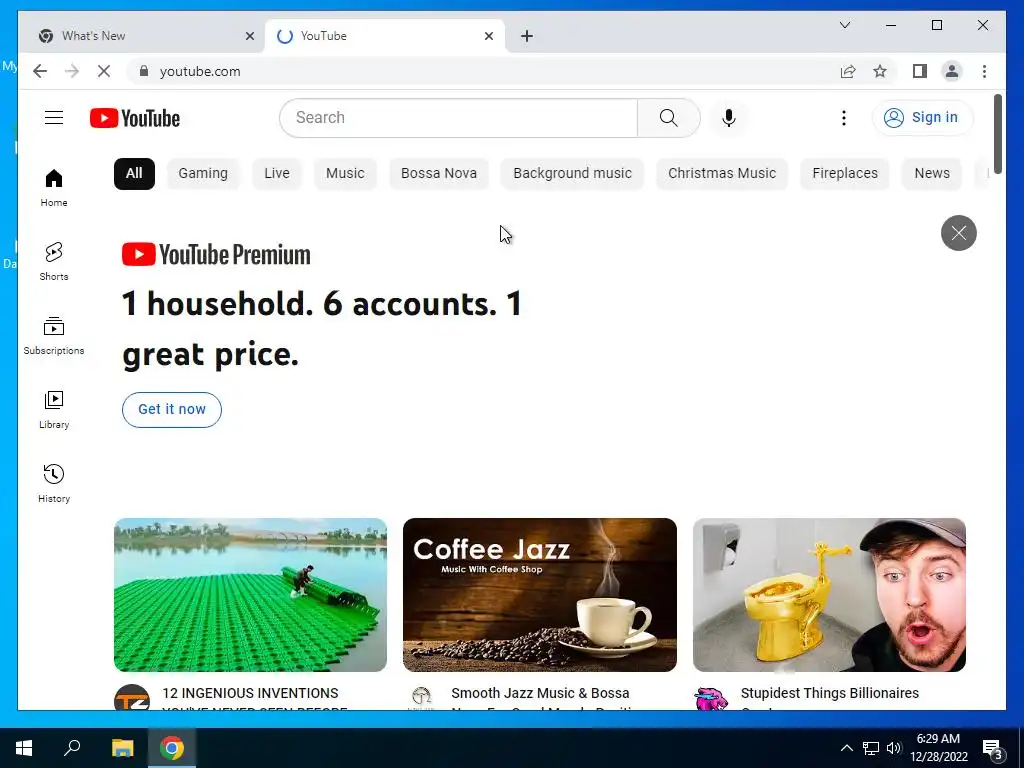Click the browser back arrow
Screen dimensions: 1024x768
[40, 71]
